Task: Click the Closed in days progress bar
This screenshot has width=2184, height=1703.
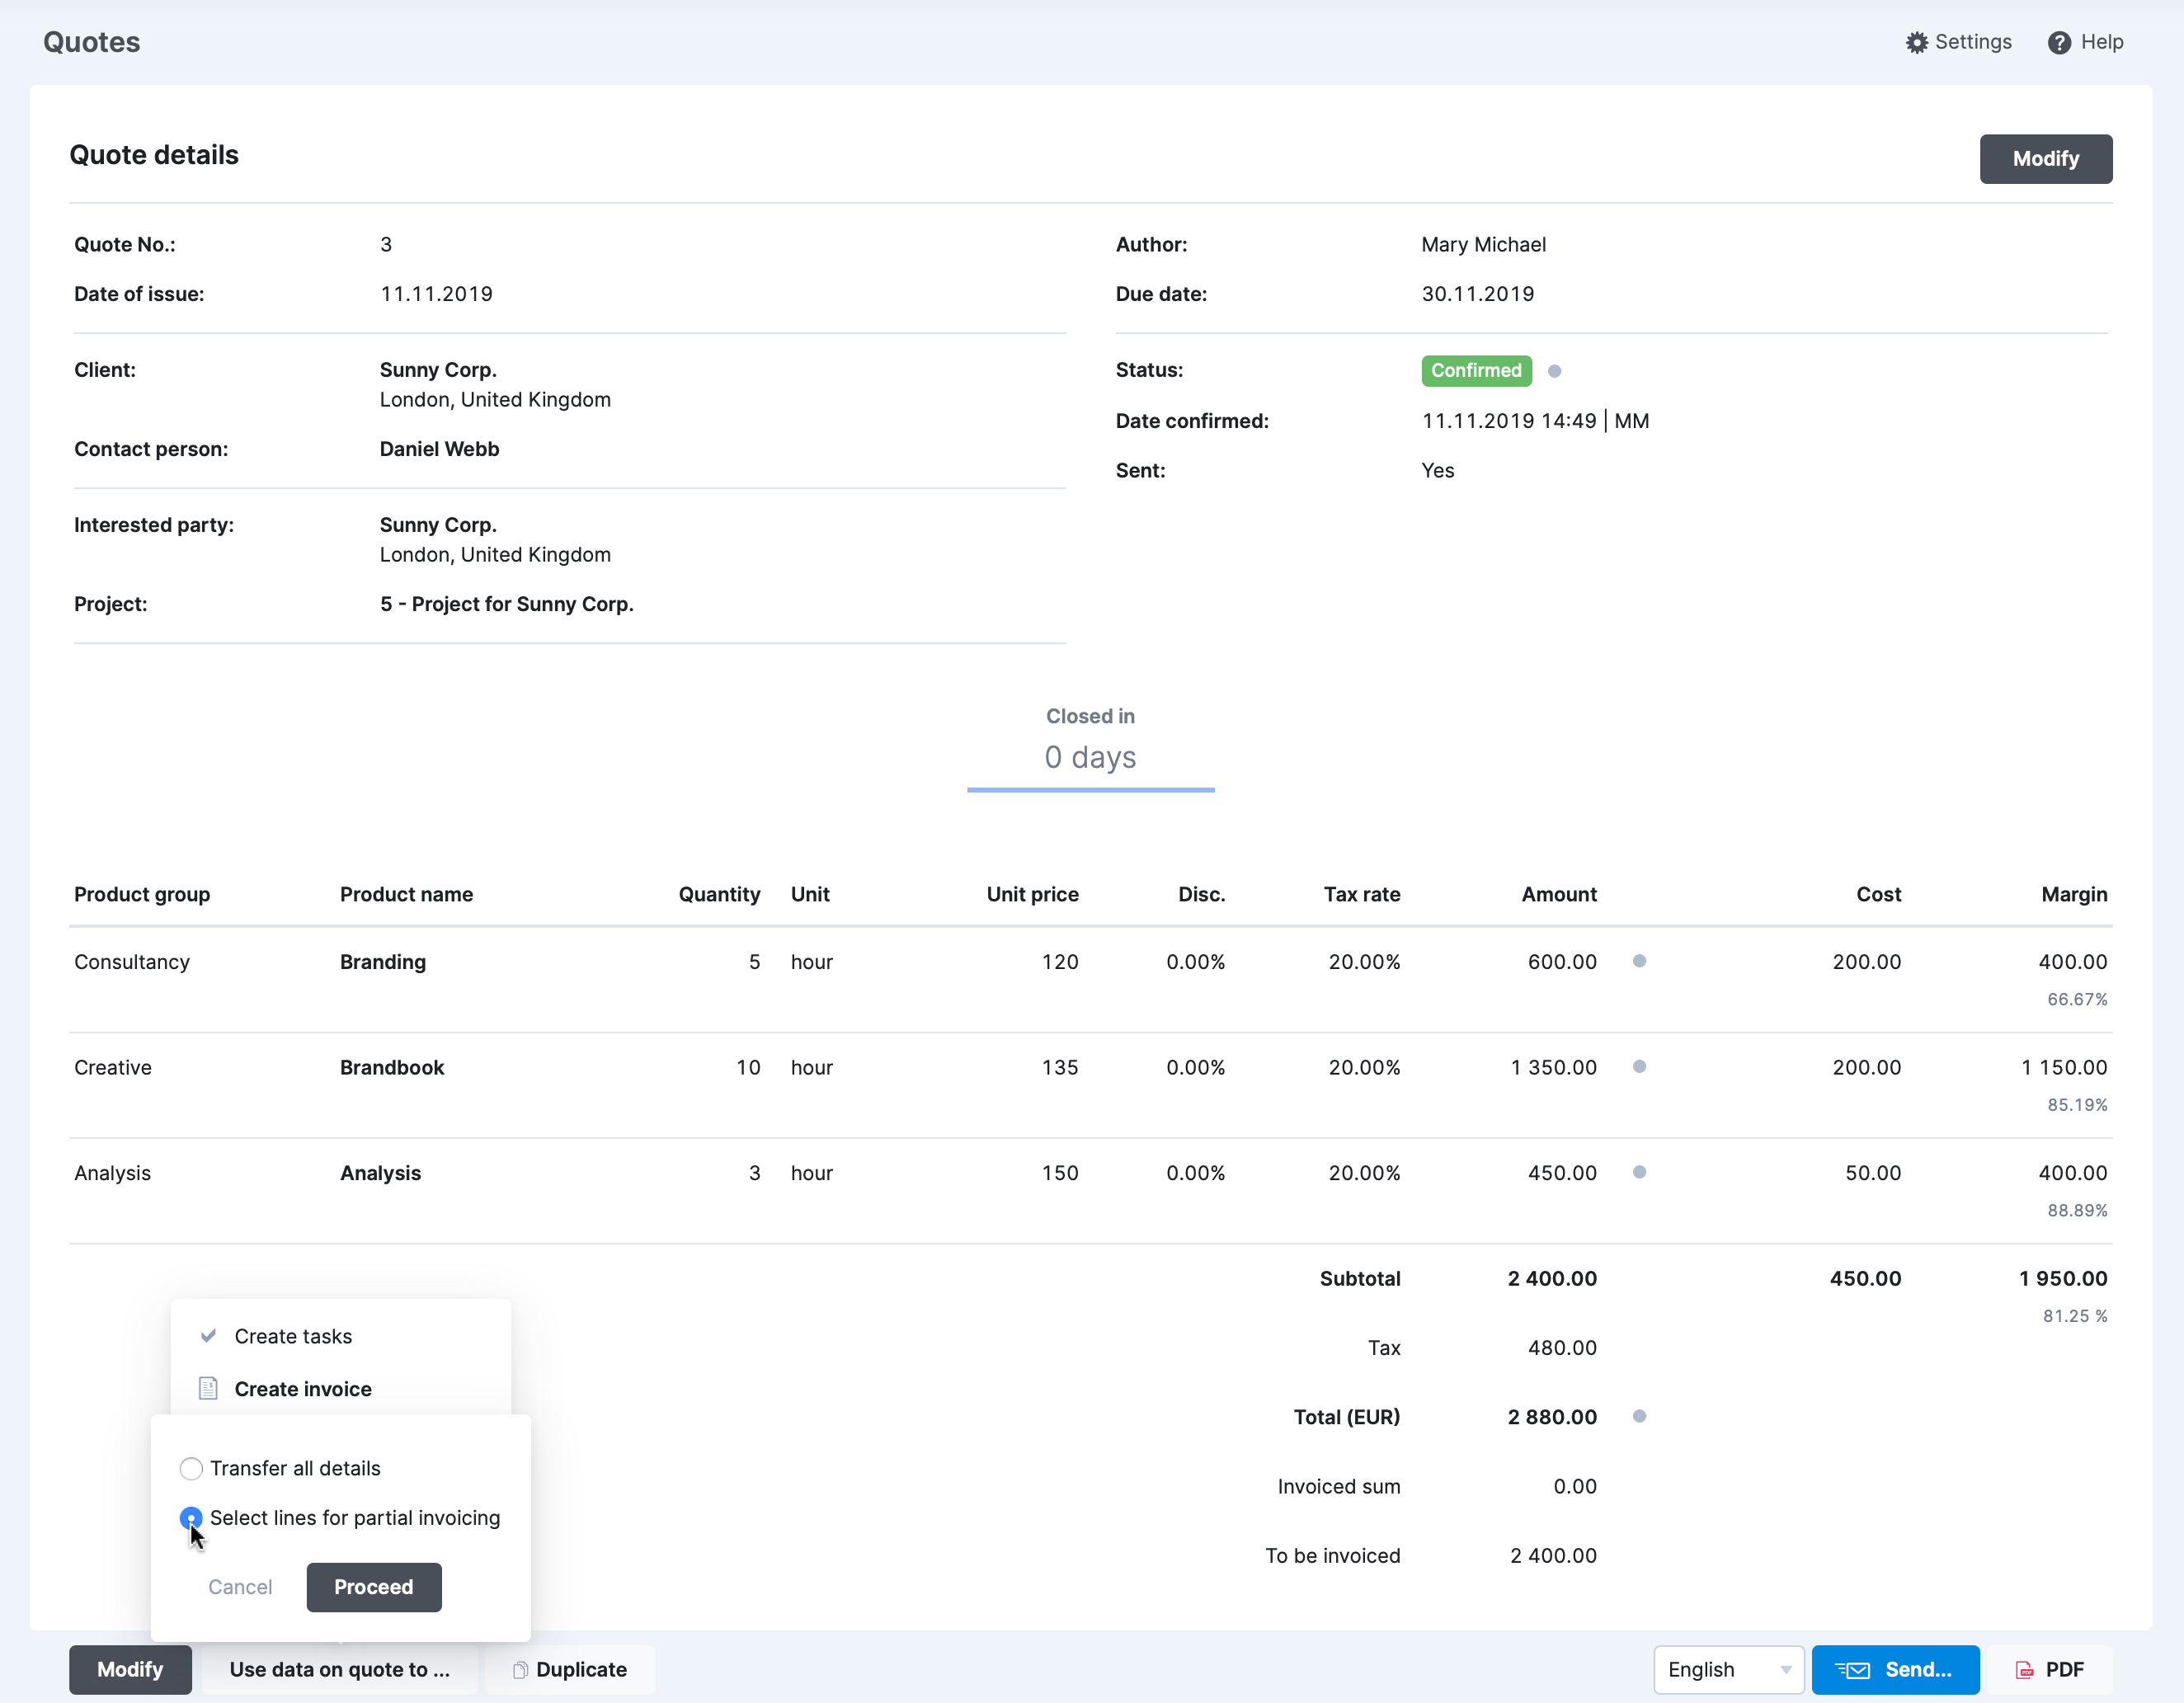Action: pyautogui.click(x=1090, y=790)
